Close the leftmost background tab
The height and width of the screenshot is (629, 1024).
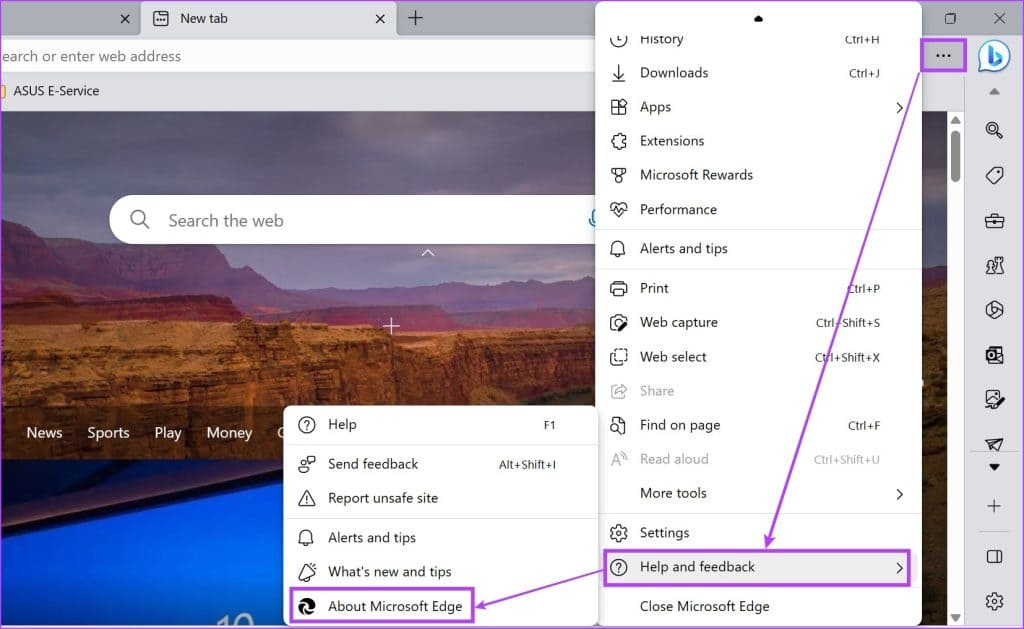pyautogui.click(x=125, y=19)
